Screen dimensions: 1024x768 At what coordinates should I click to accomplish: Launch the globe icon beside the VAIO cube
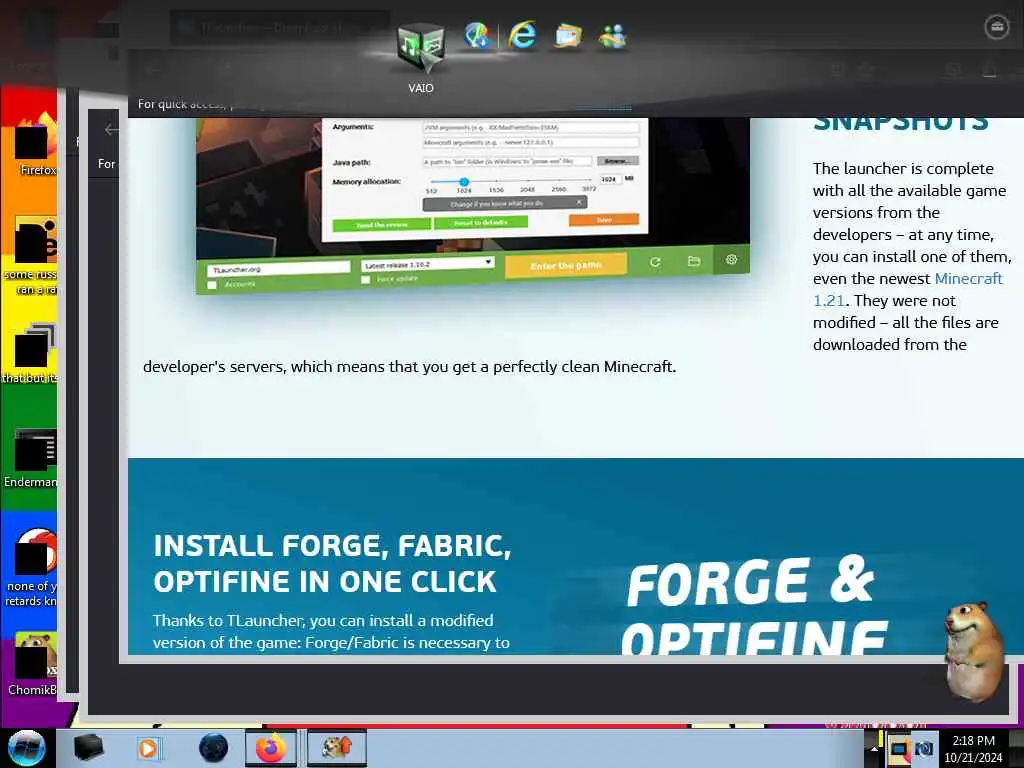pyautogui.click(x=477, y=35)
